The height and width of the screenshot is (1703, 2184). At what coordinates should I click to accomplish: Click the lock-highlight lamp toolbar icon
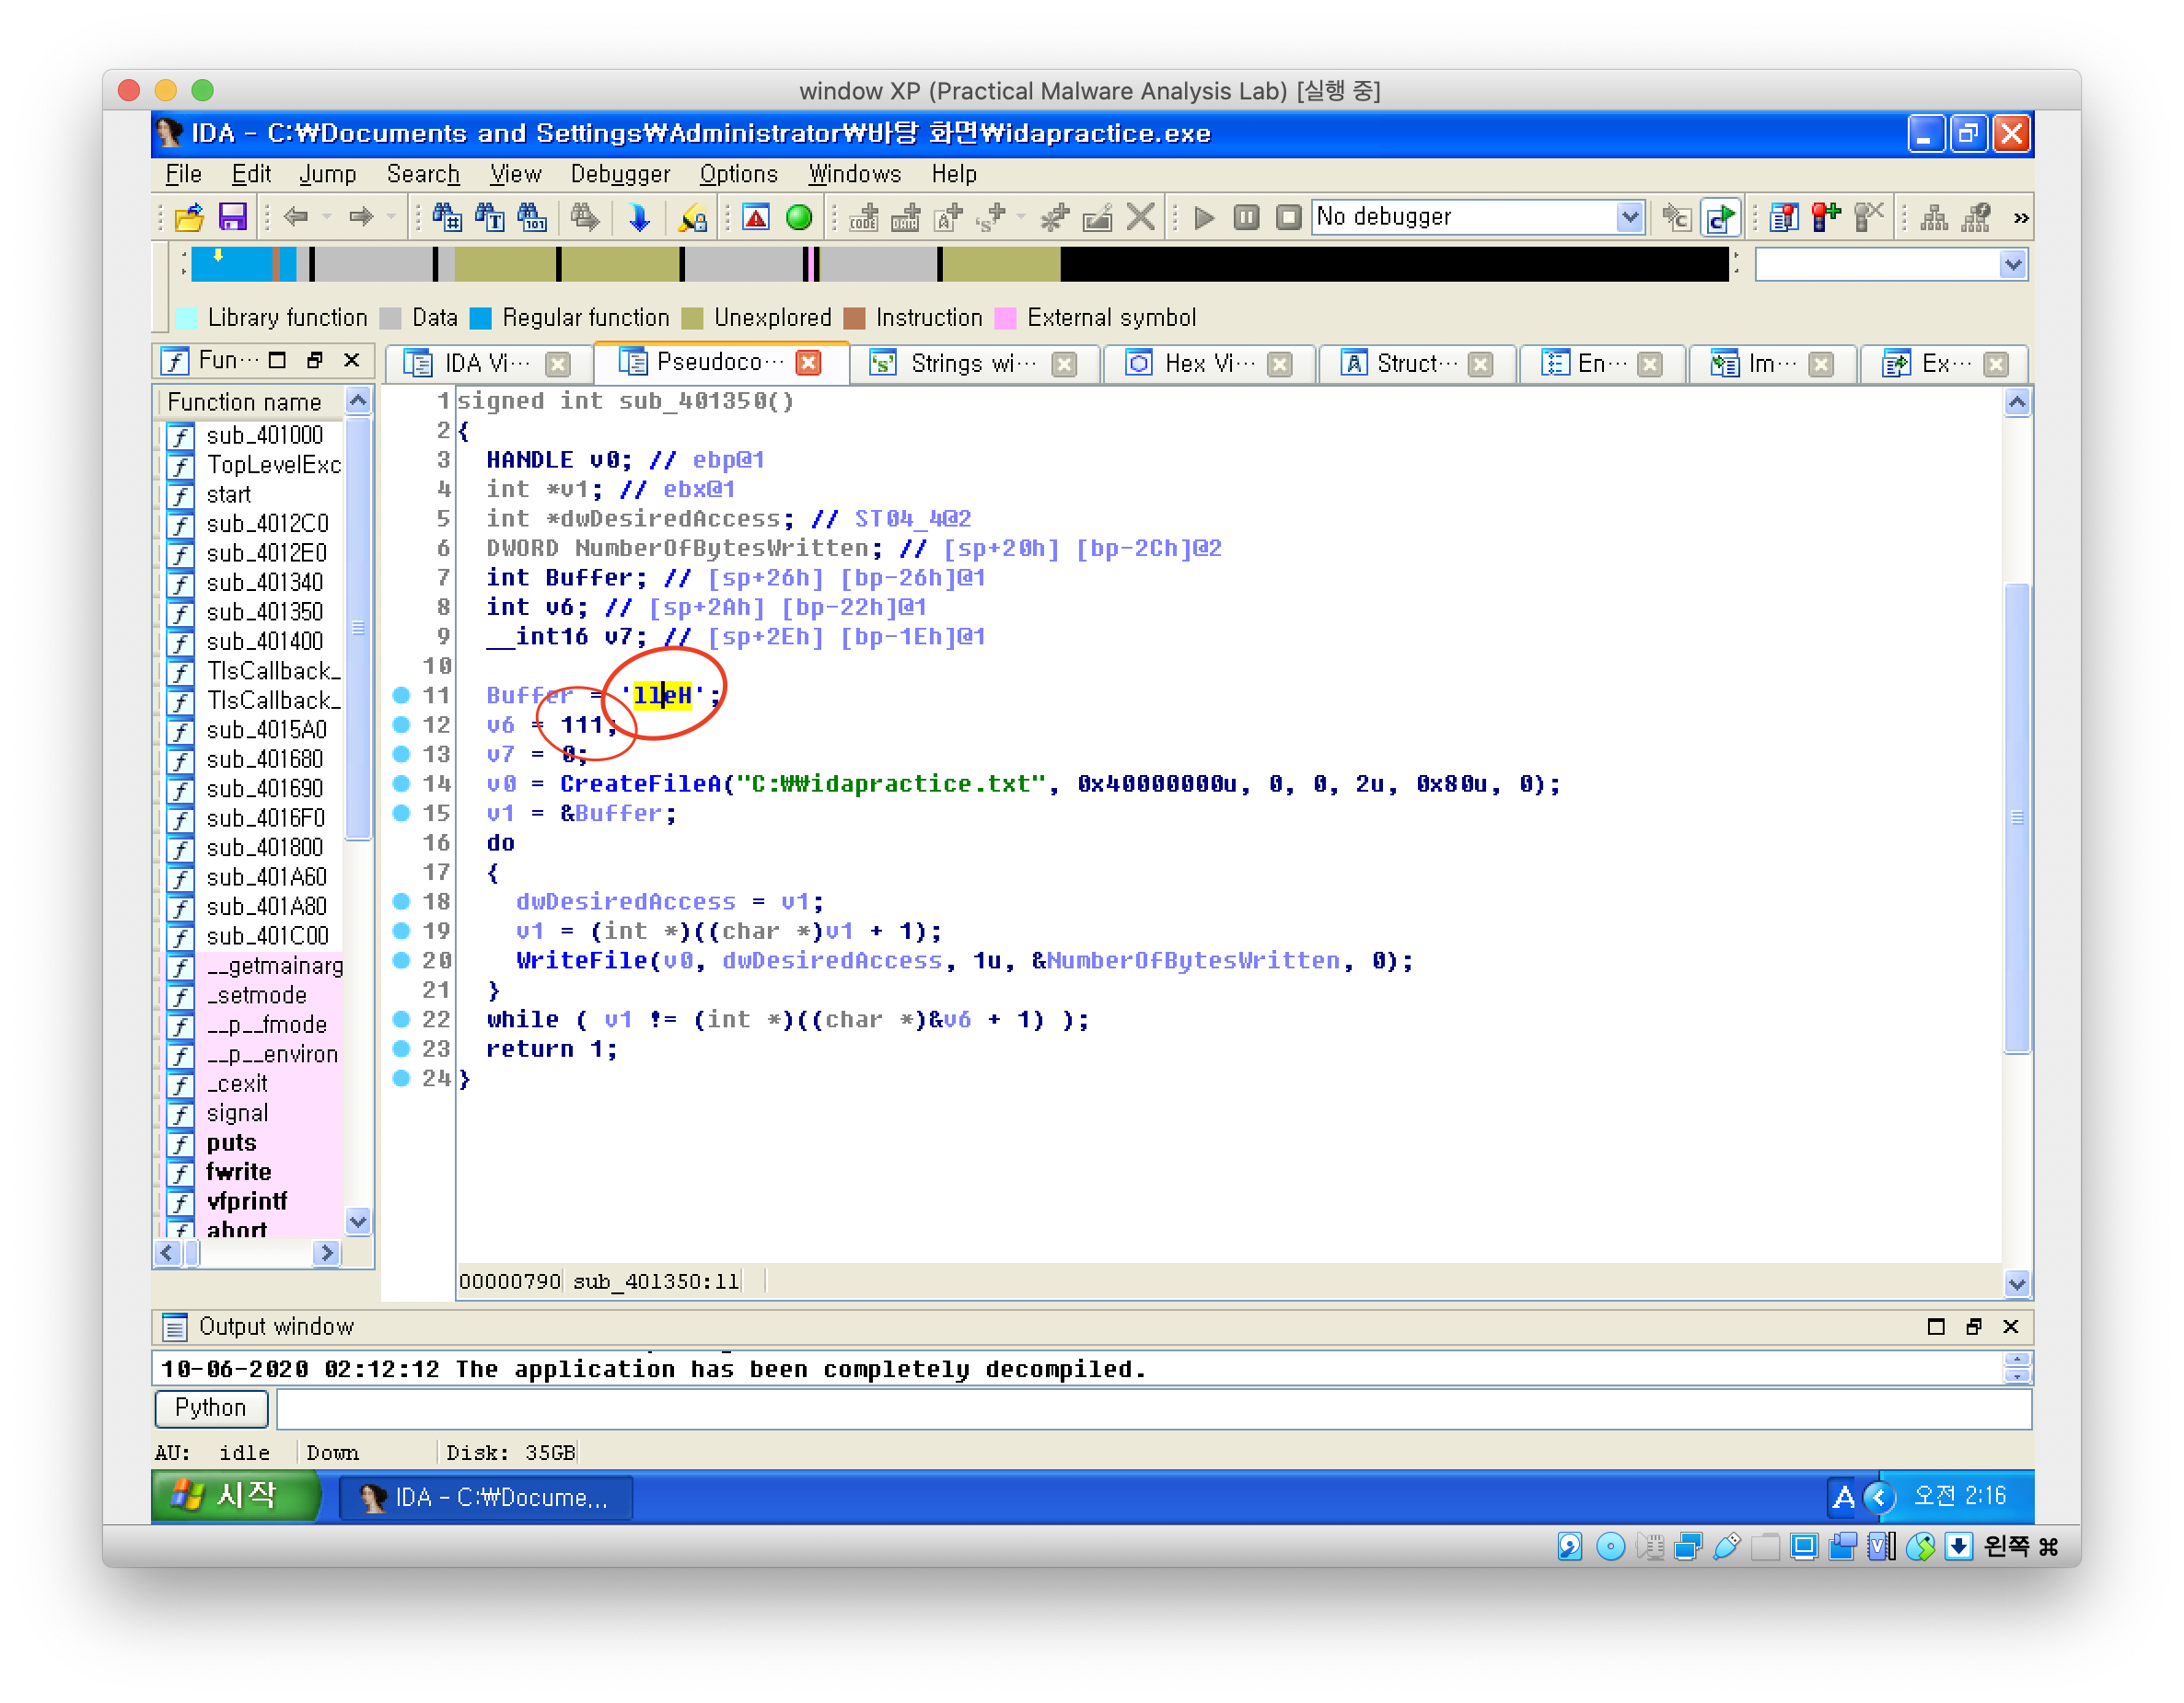(692, 217)
